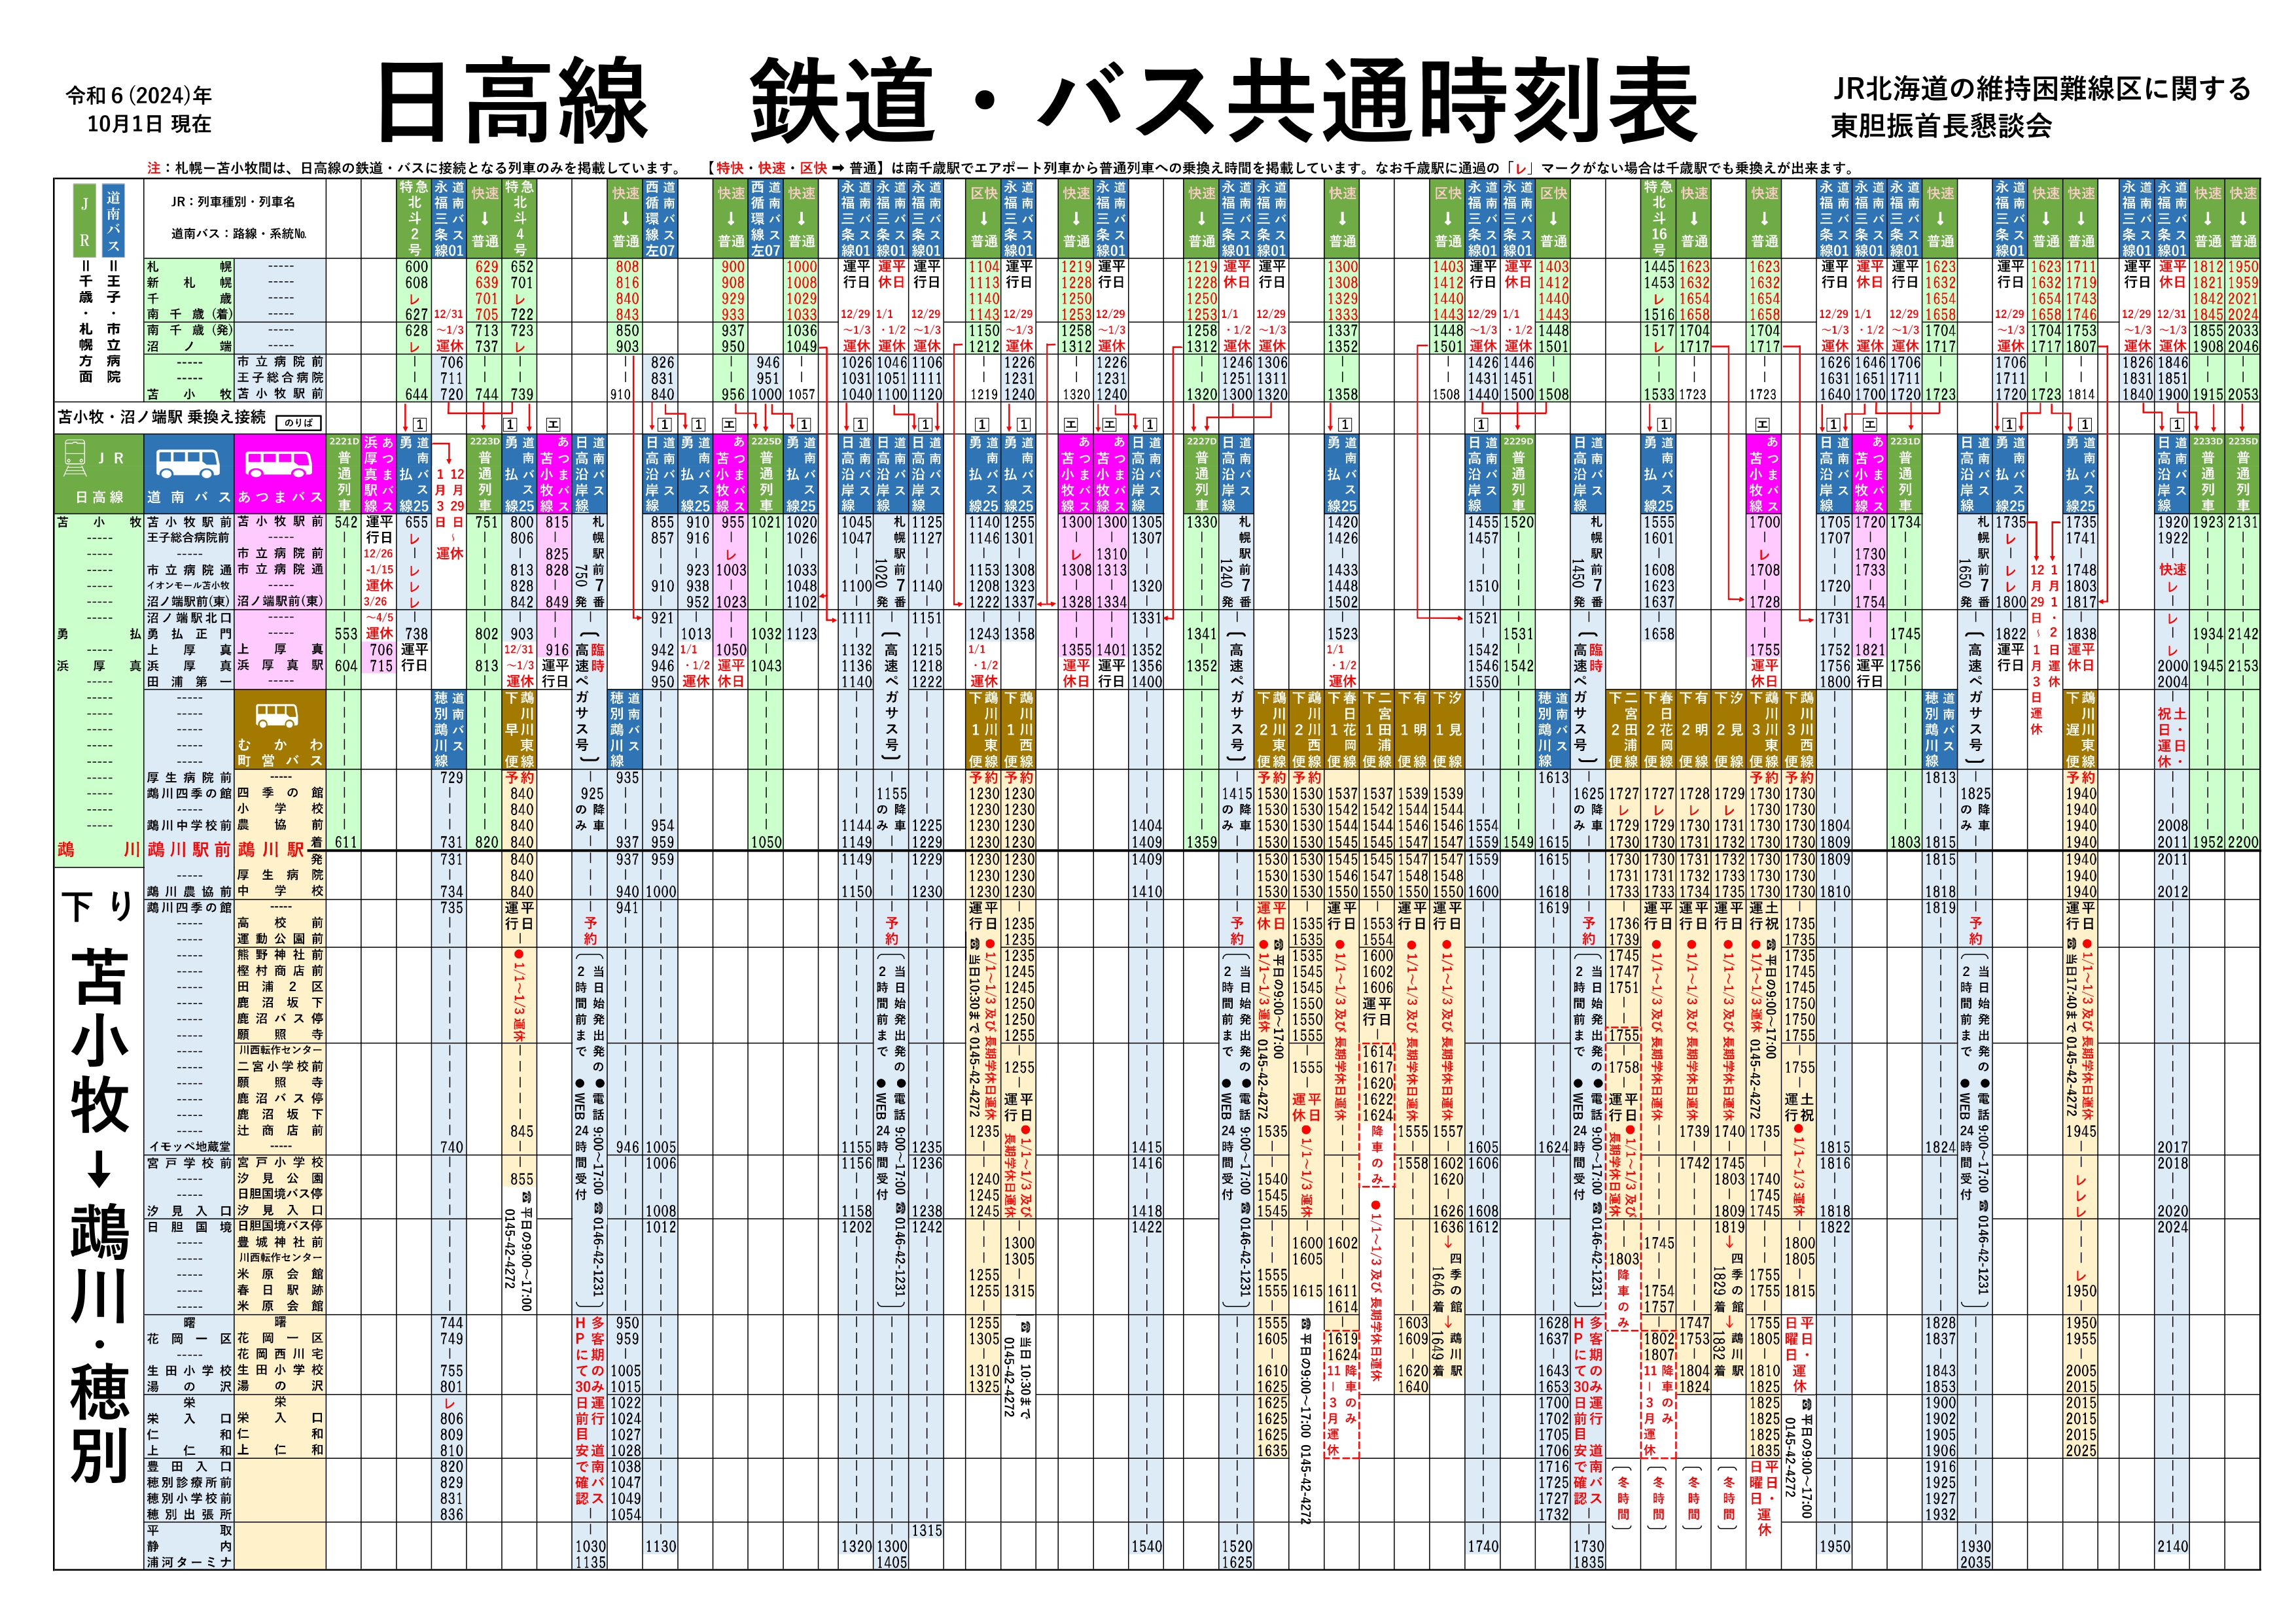The height and width of the screenshot is (1623, 2296).
Task: Click the 542 departure time under 2221D
Action: click(x=345, y=522)
